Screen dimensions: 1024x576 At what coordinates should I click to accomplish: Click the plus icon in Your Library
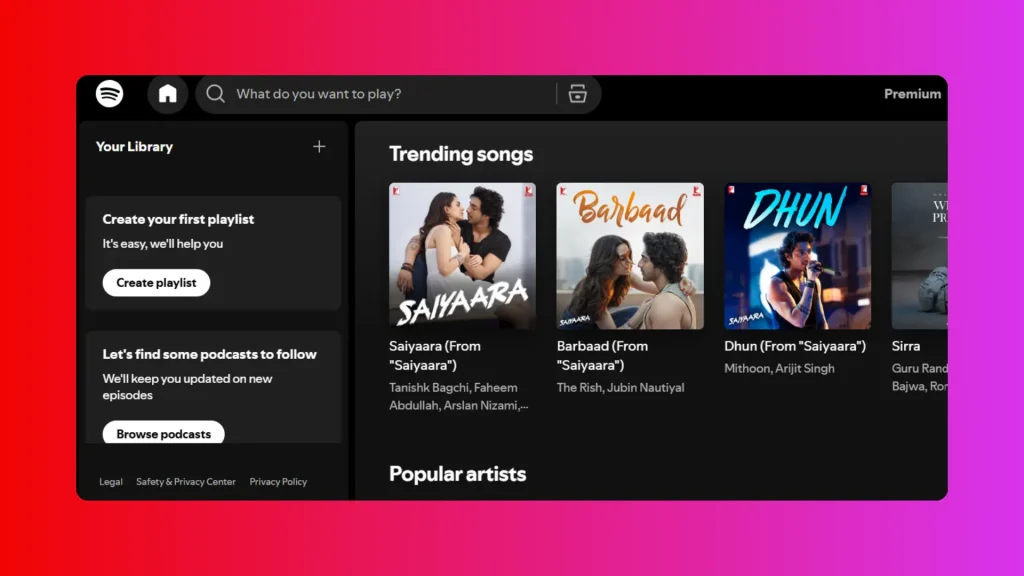(319, 147)
